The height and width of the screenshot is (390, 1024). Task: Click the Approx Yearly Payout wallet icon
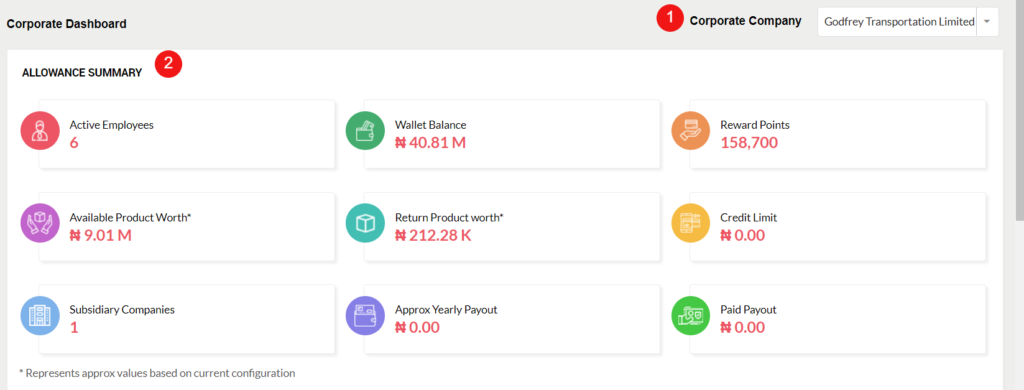click(365, 316)
